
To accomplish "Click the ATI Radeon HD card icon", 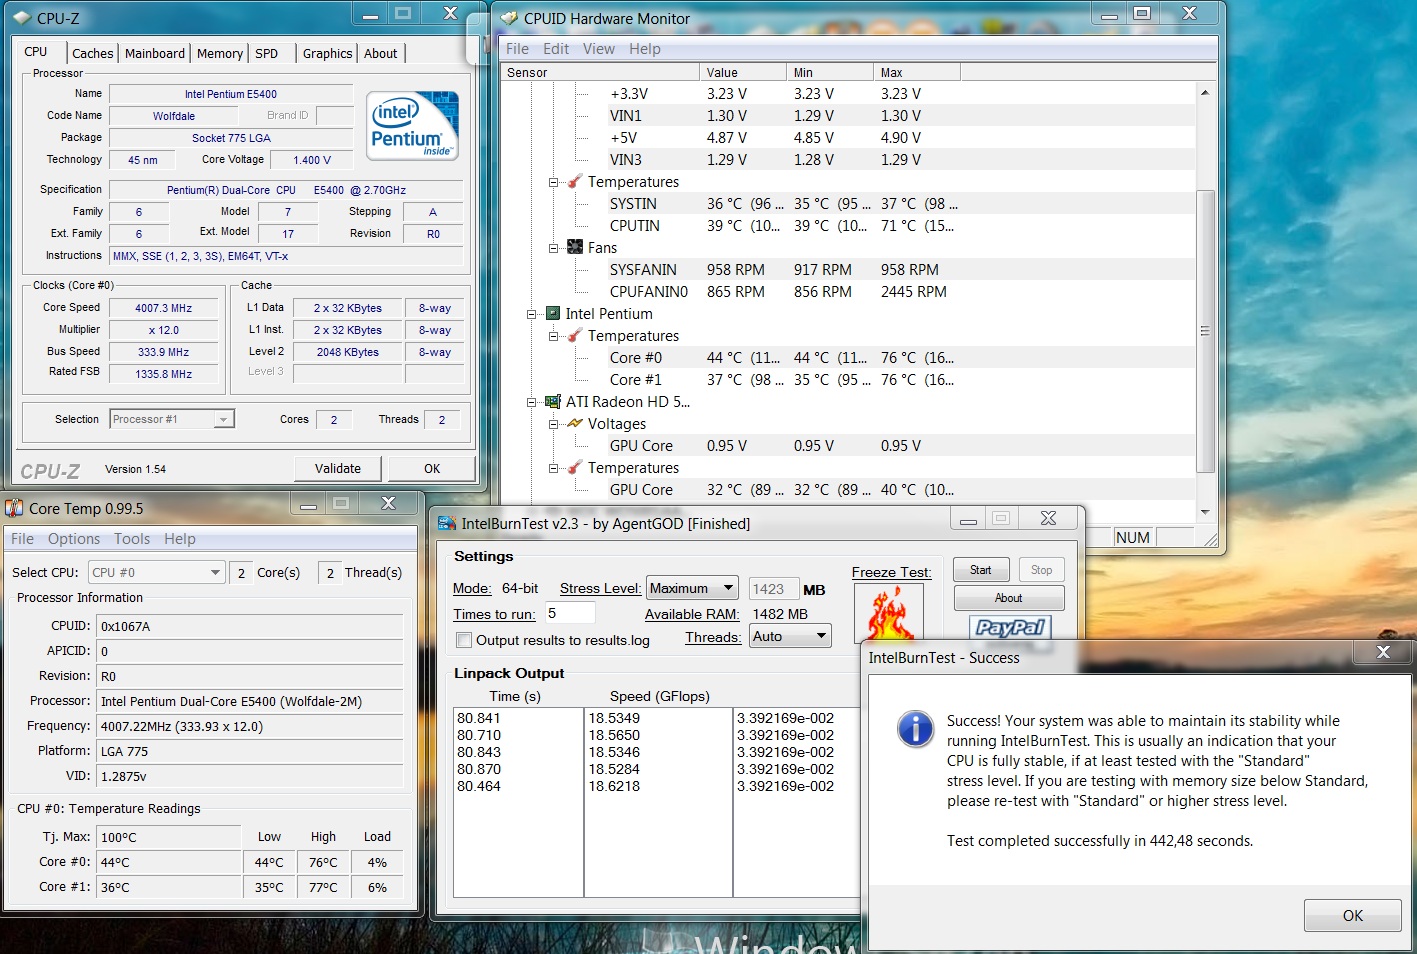I will click(552, 402).
